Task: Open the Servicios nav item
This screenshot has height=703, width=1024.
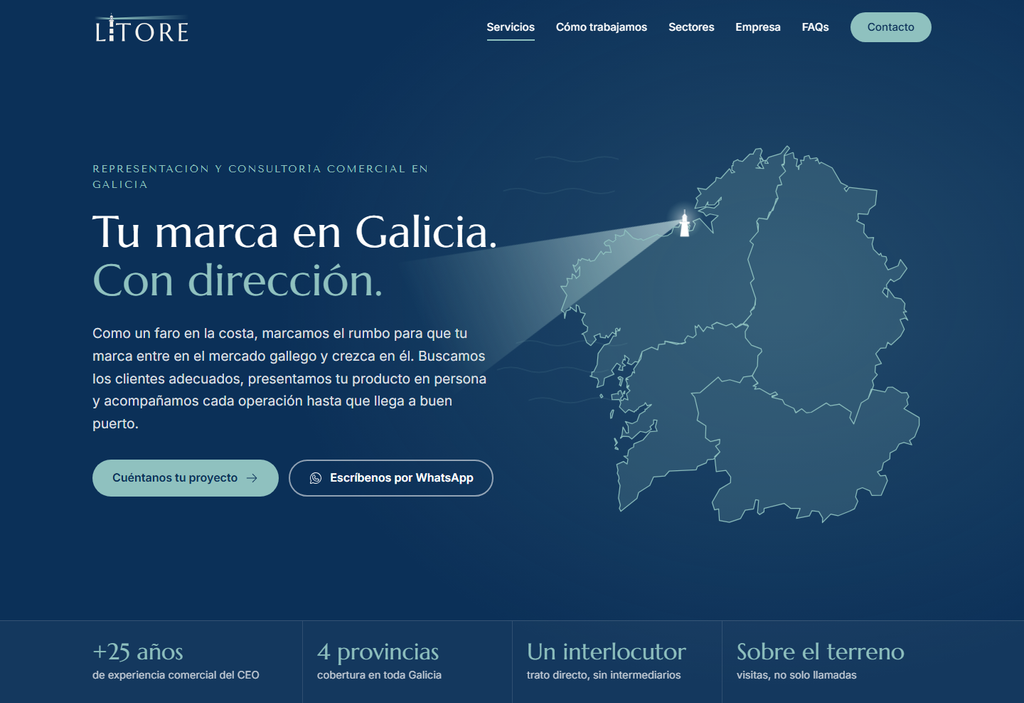Action: 510,27
